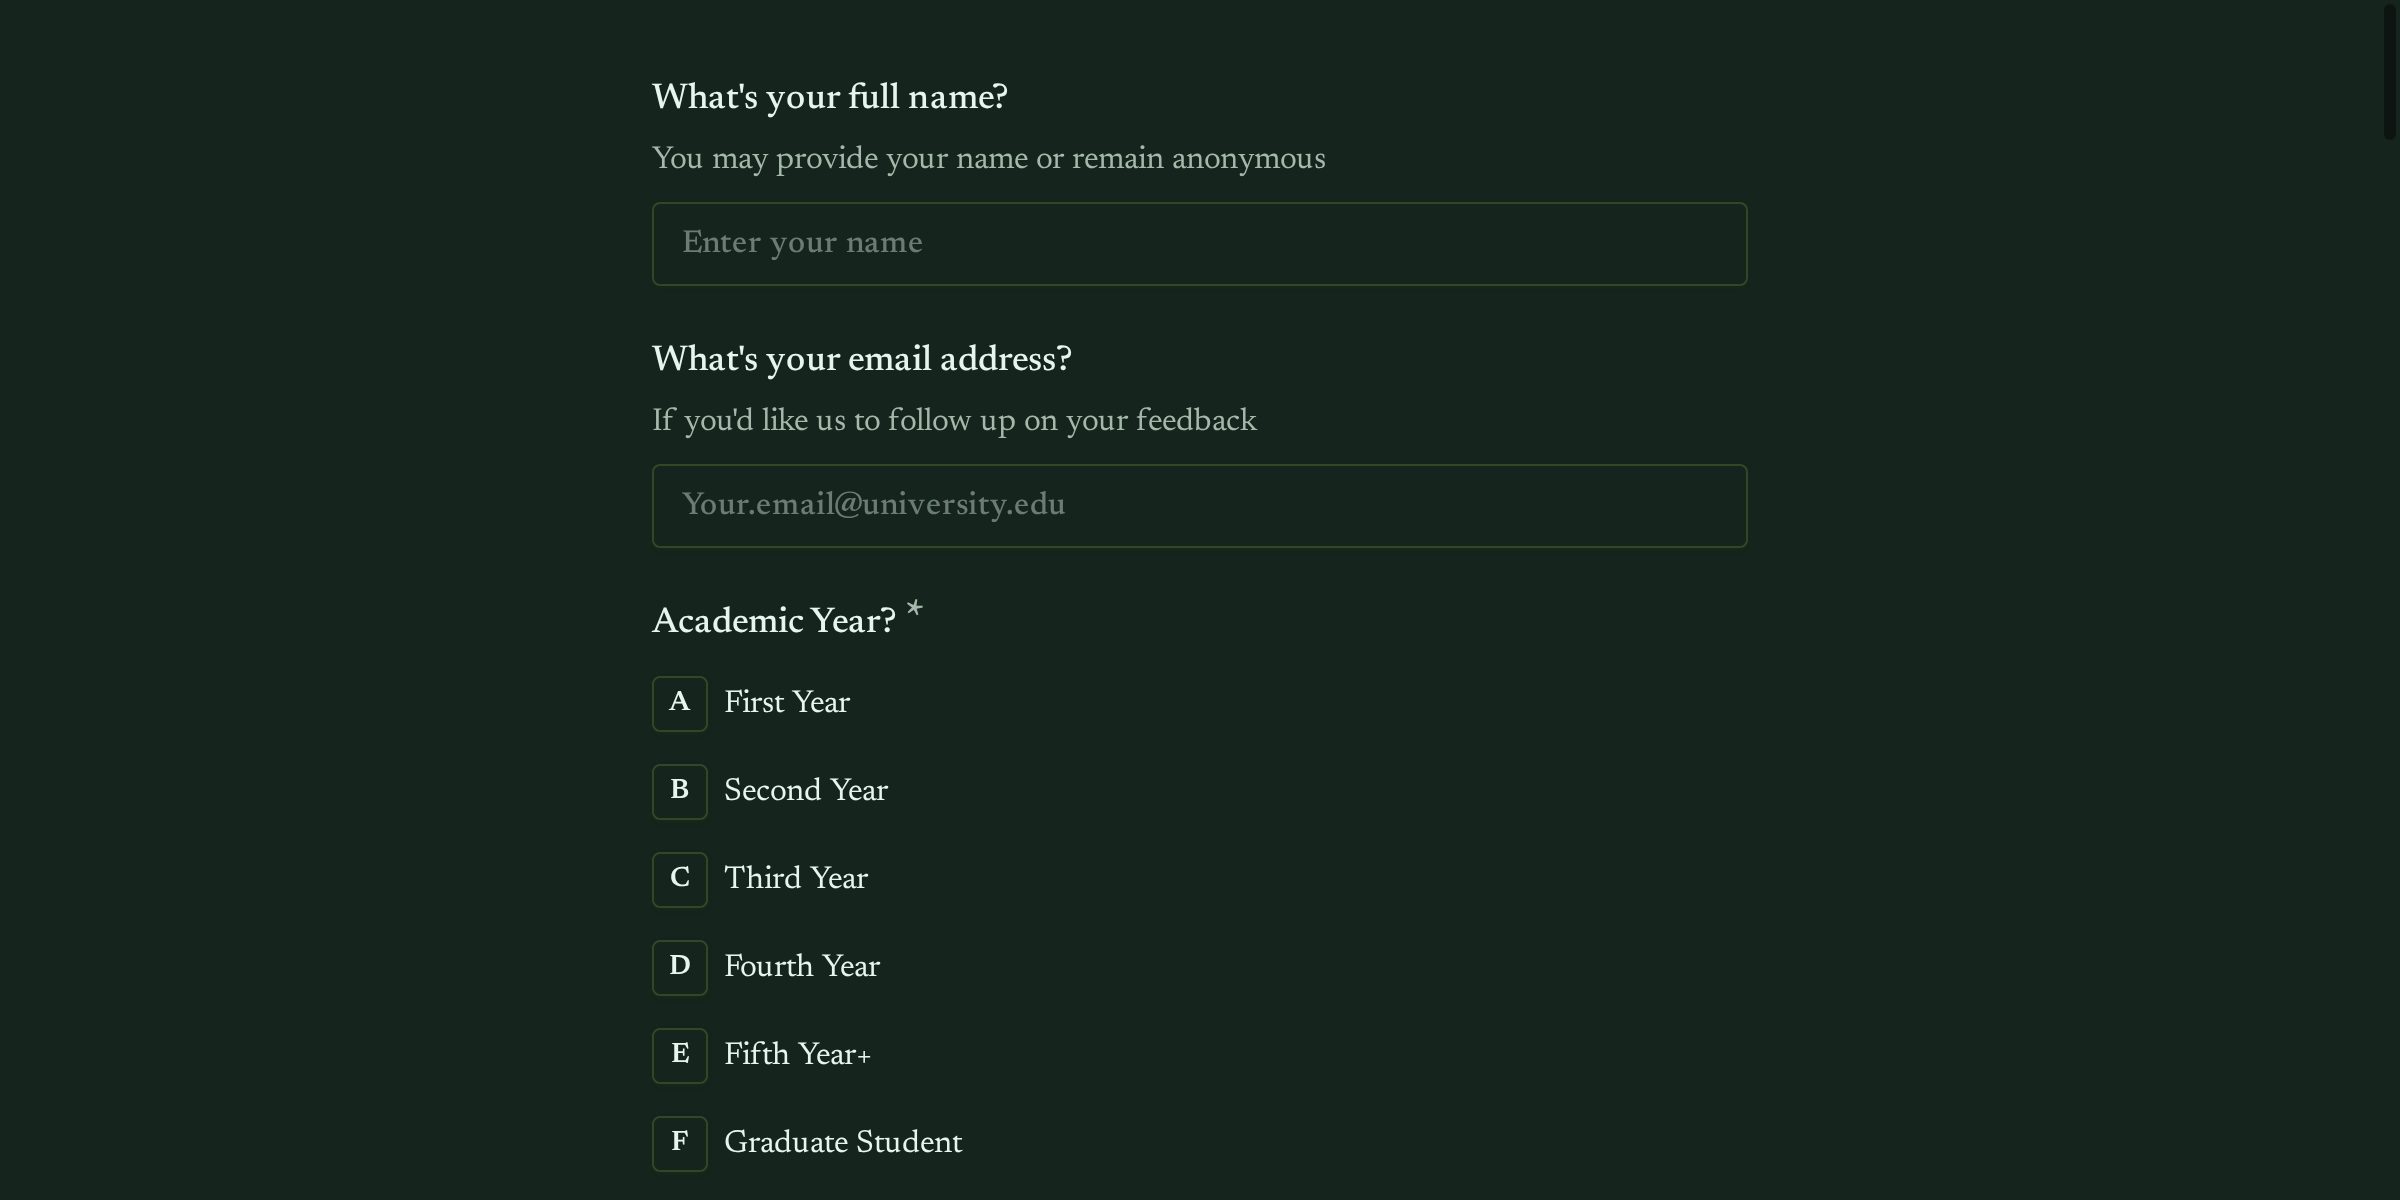Select the "First Year" option
Image resolution: width=2400 pixels, height=1200 pixels.
786,703
